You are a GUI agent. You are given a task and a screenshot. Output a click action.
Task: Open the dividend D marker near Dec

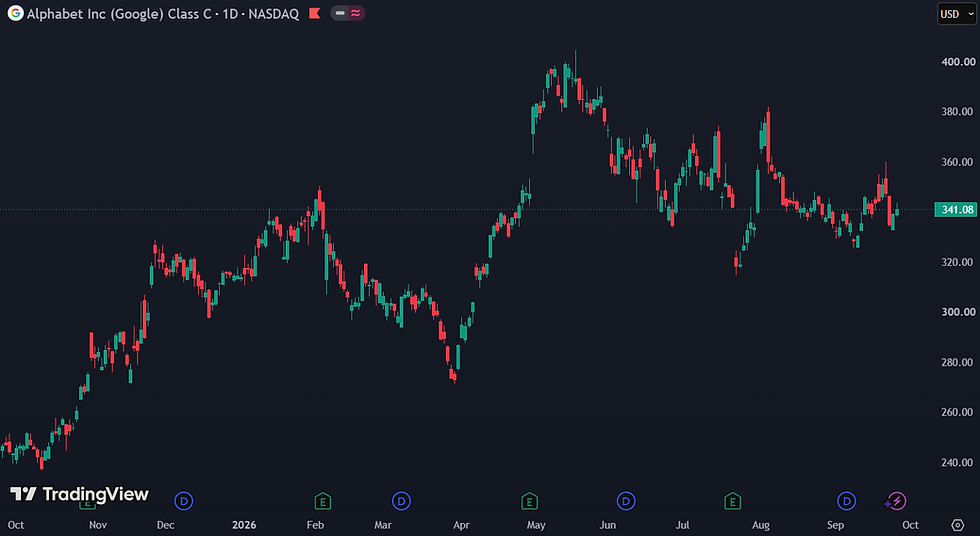click(x=183, y=500)
